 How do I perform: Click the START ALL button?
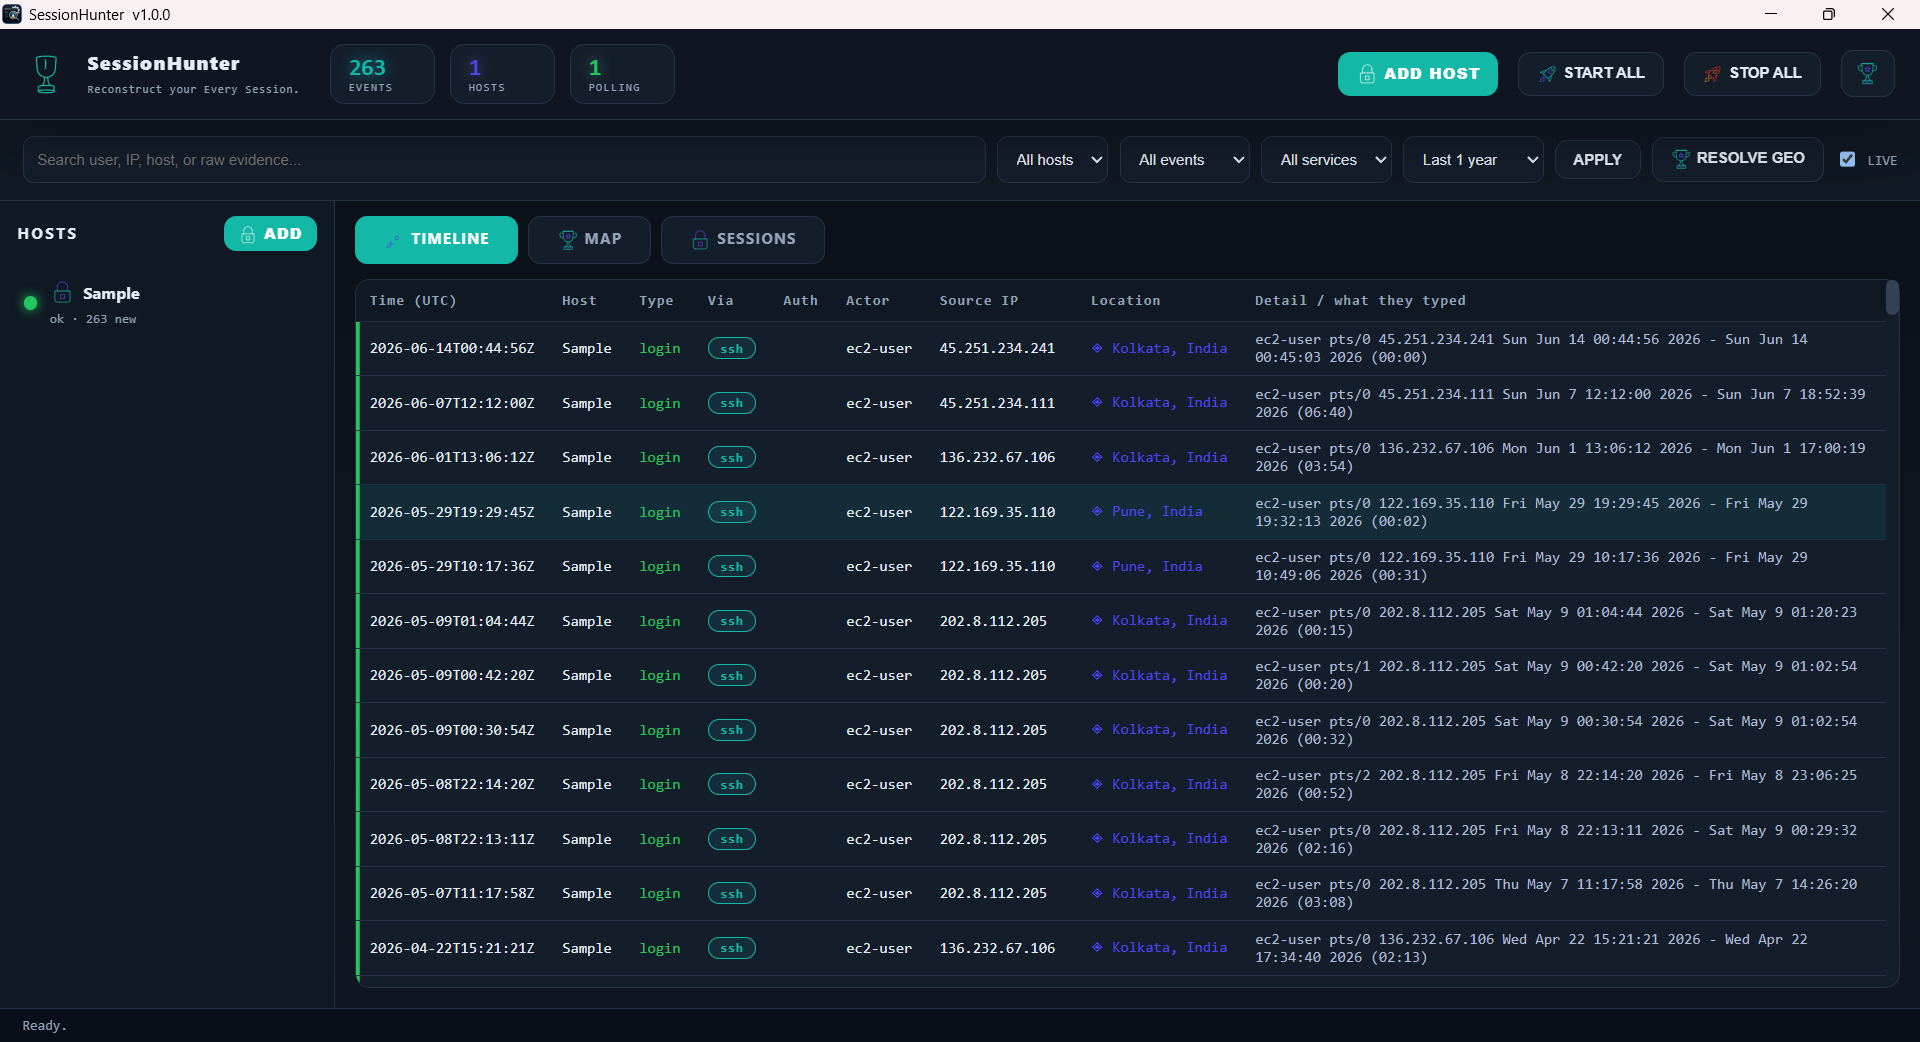(x=1591, y=74)
